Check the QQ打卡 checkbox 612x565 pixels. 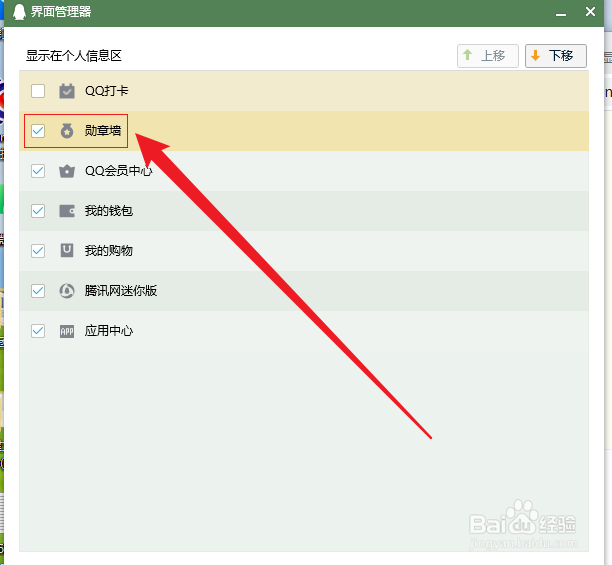[x=38, y=91]
